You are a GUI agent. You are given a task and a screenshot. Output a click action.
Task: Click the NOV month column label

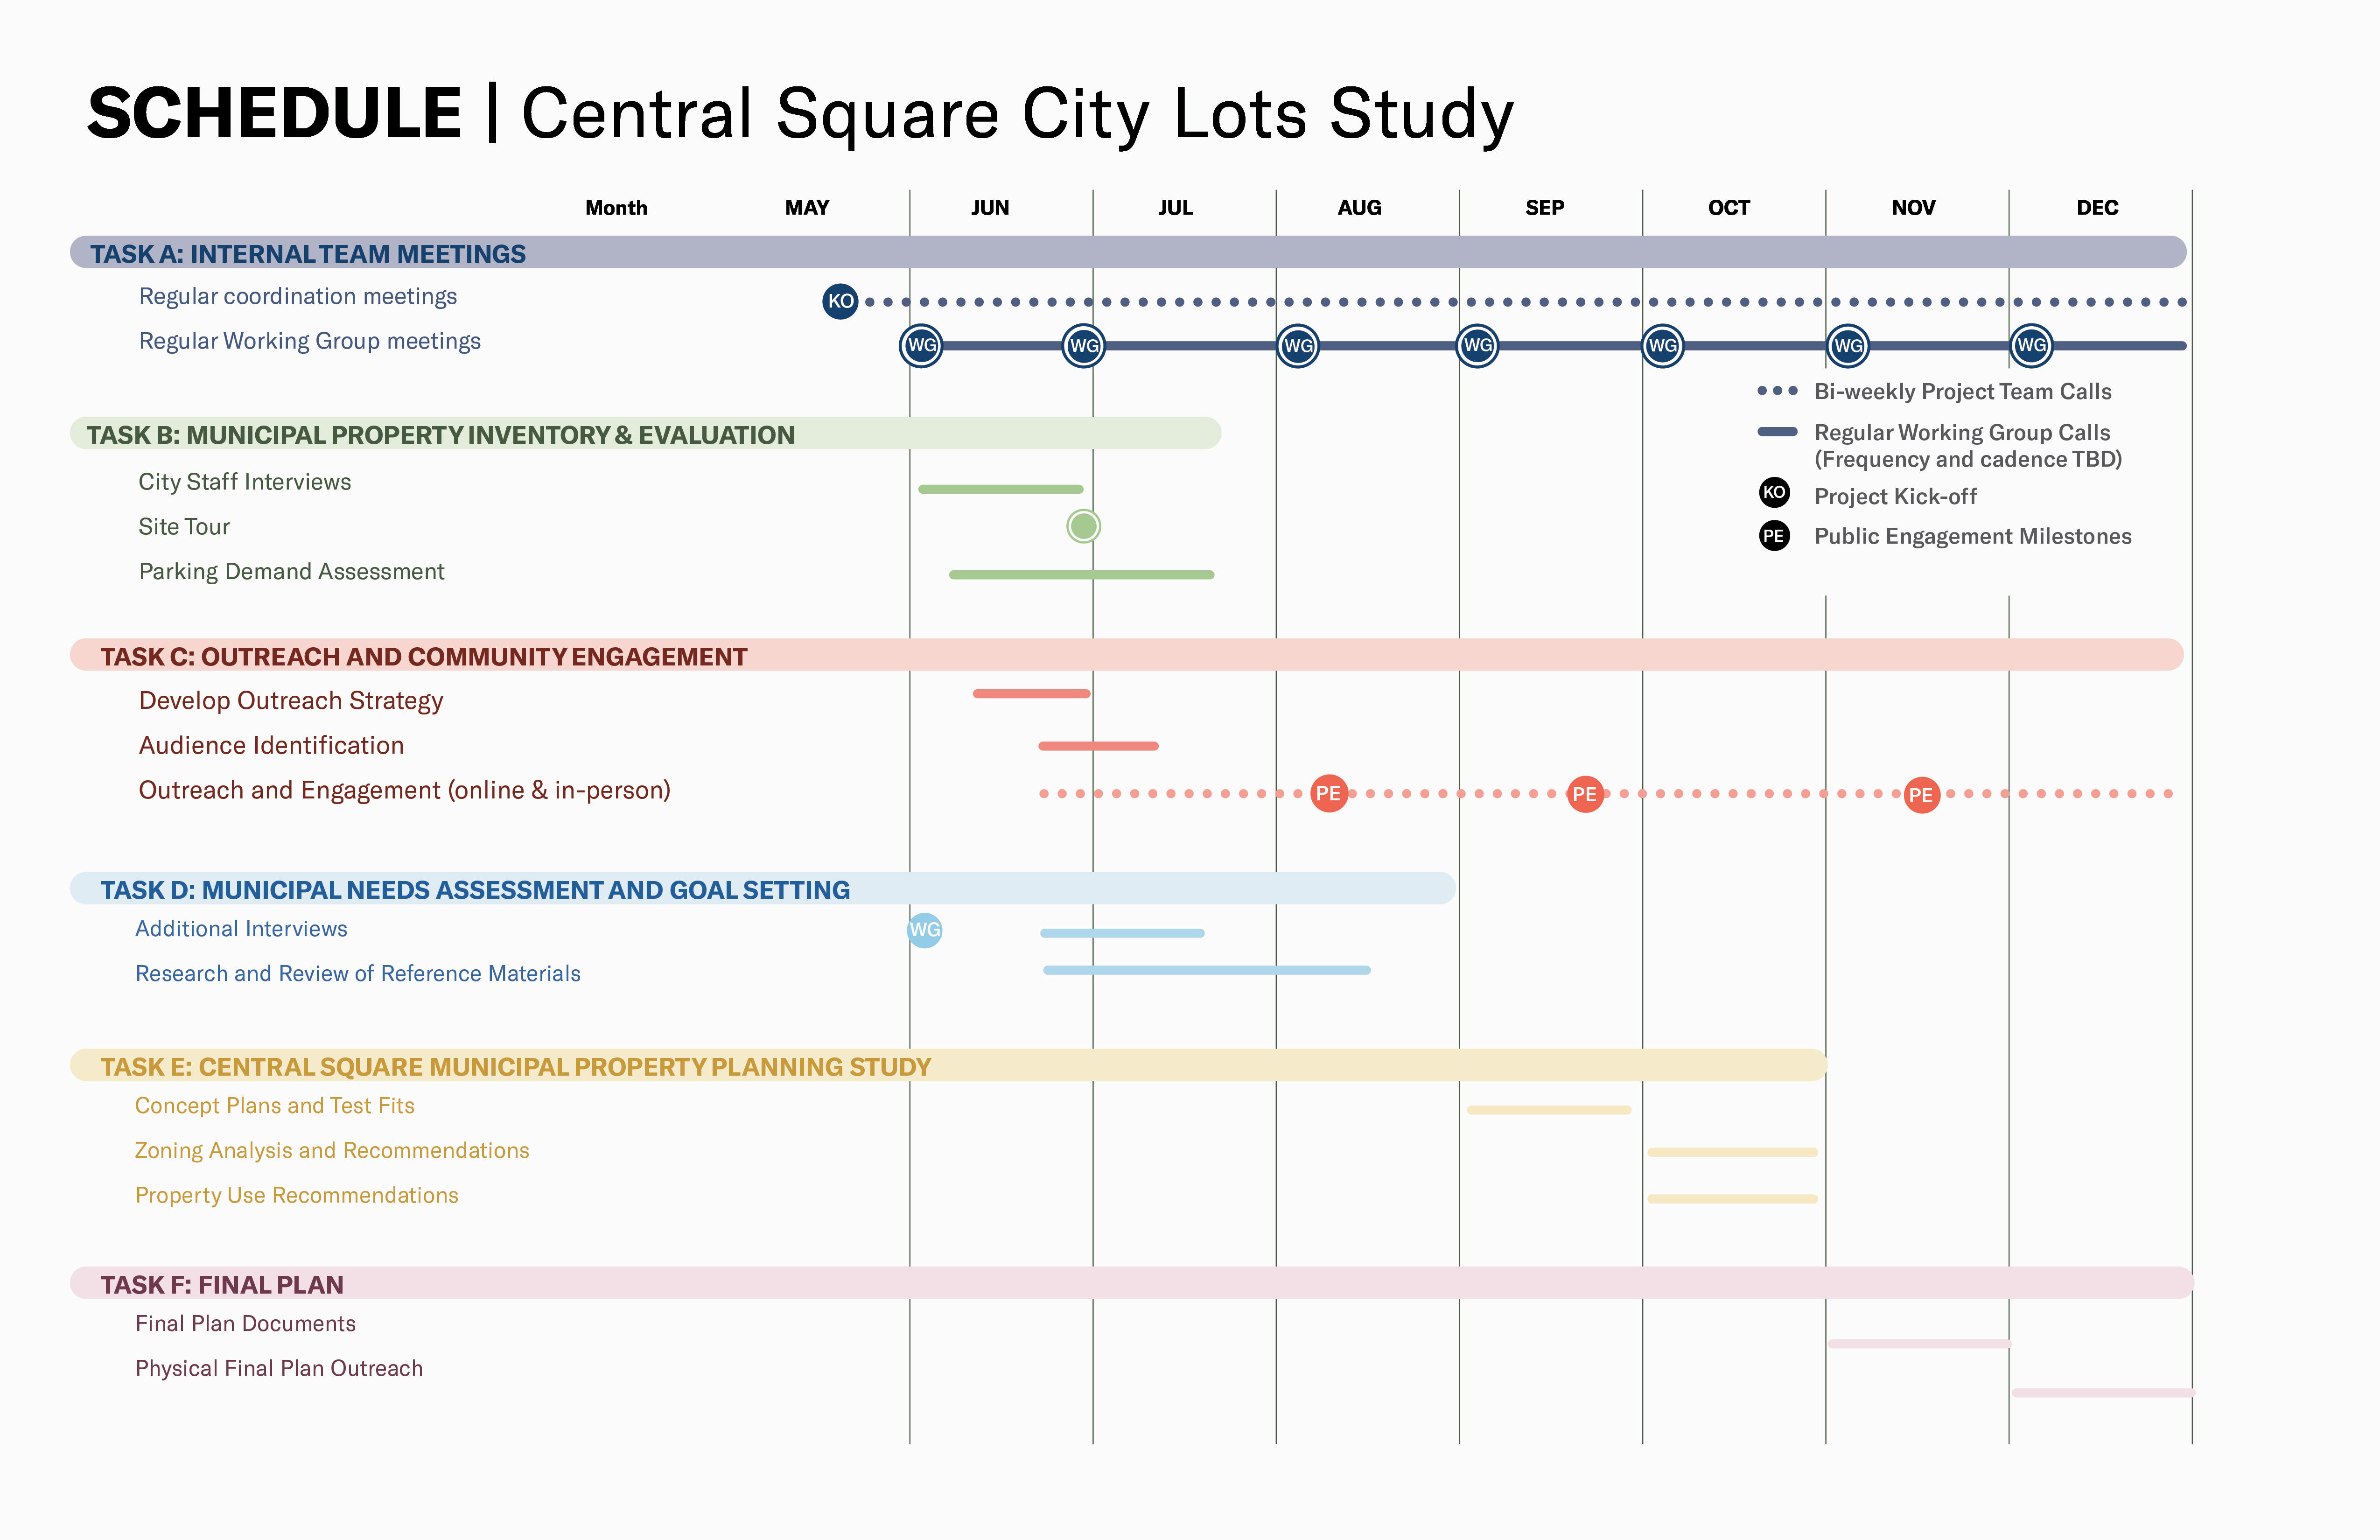(x=1913, y=208)
